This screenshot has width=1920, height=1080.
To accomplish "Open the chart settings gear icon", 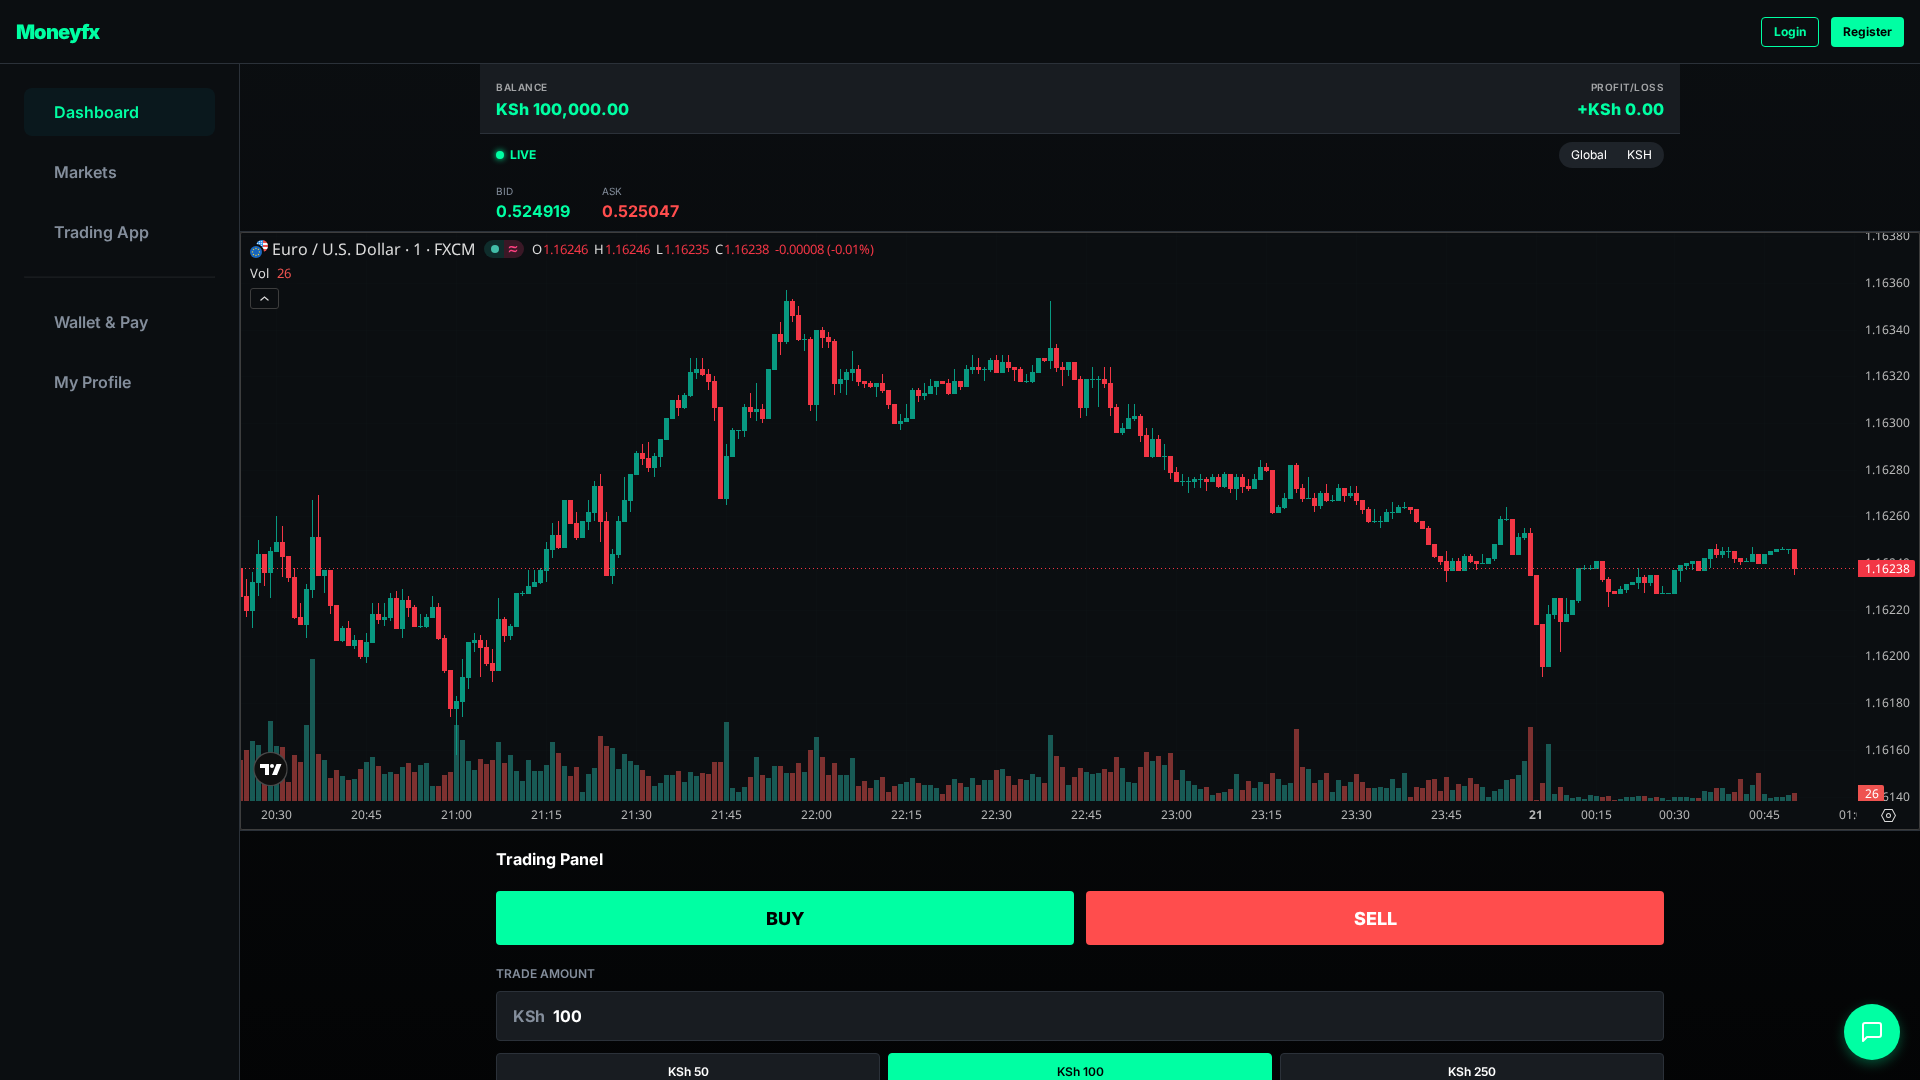I will coord(1888,815).
